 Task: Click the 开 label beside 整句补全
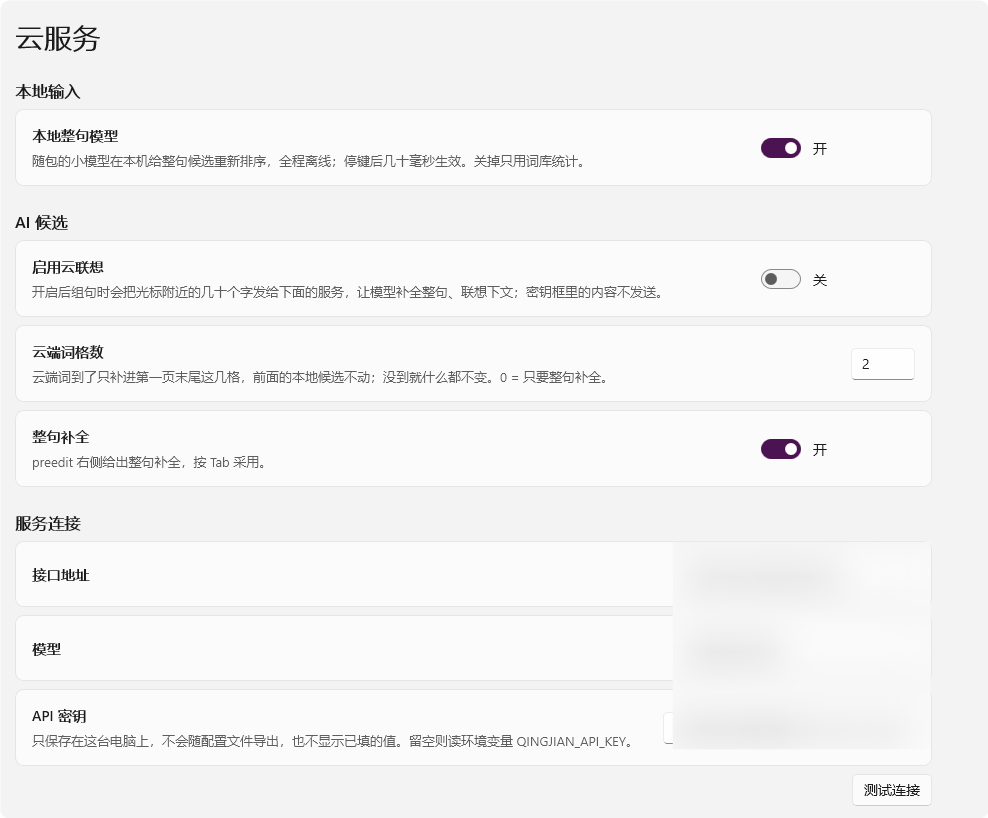pyautogui.click(x=820, y=450)
